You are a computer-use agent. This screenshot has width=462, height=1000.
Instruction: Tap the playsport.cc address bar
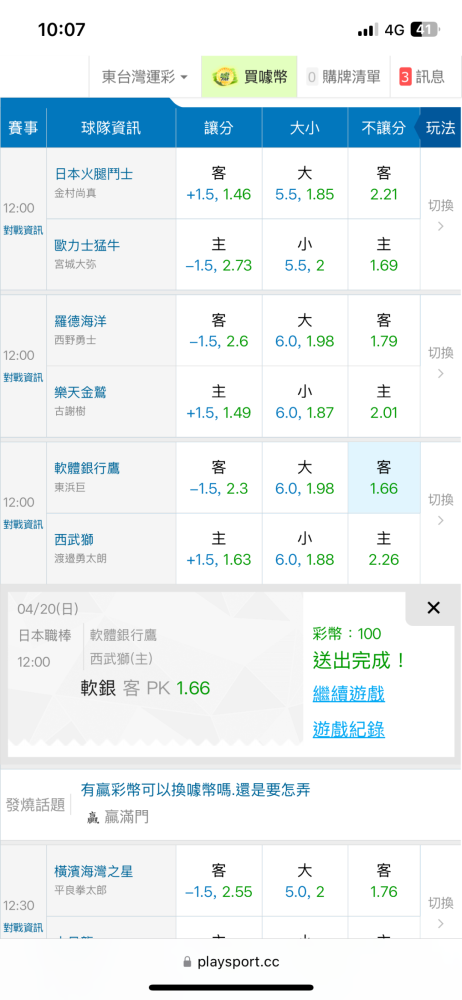[x=231, y=962]
